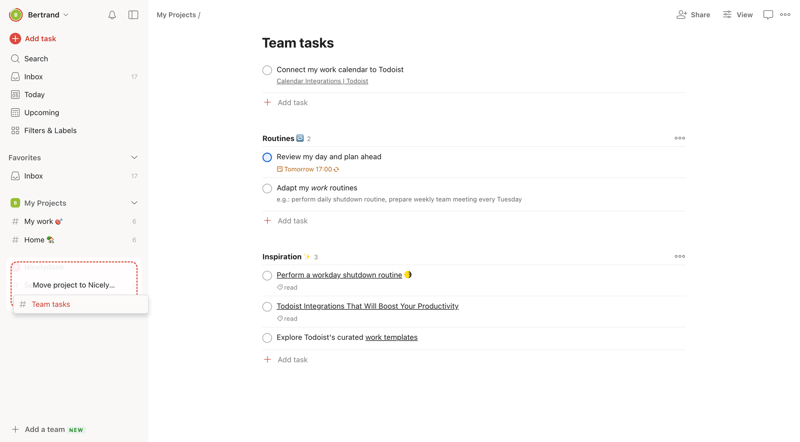Click the plus icon in the Inspiration section
Screen dimensions: 800x442
point(267,360)
